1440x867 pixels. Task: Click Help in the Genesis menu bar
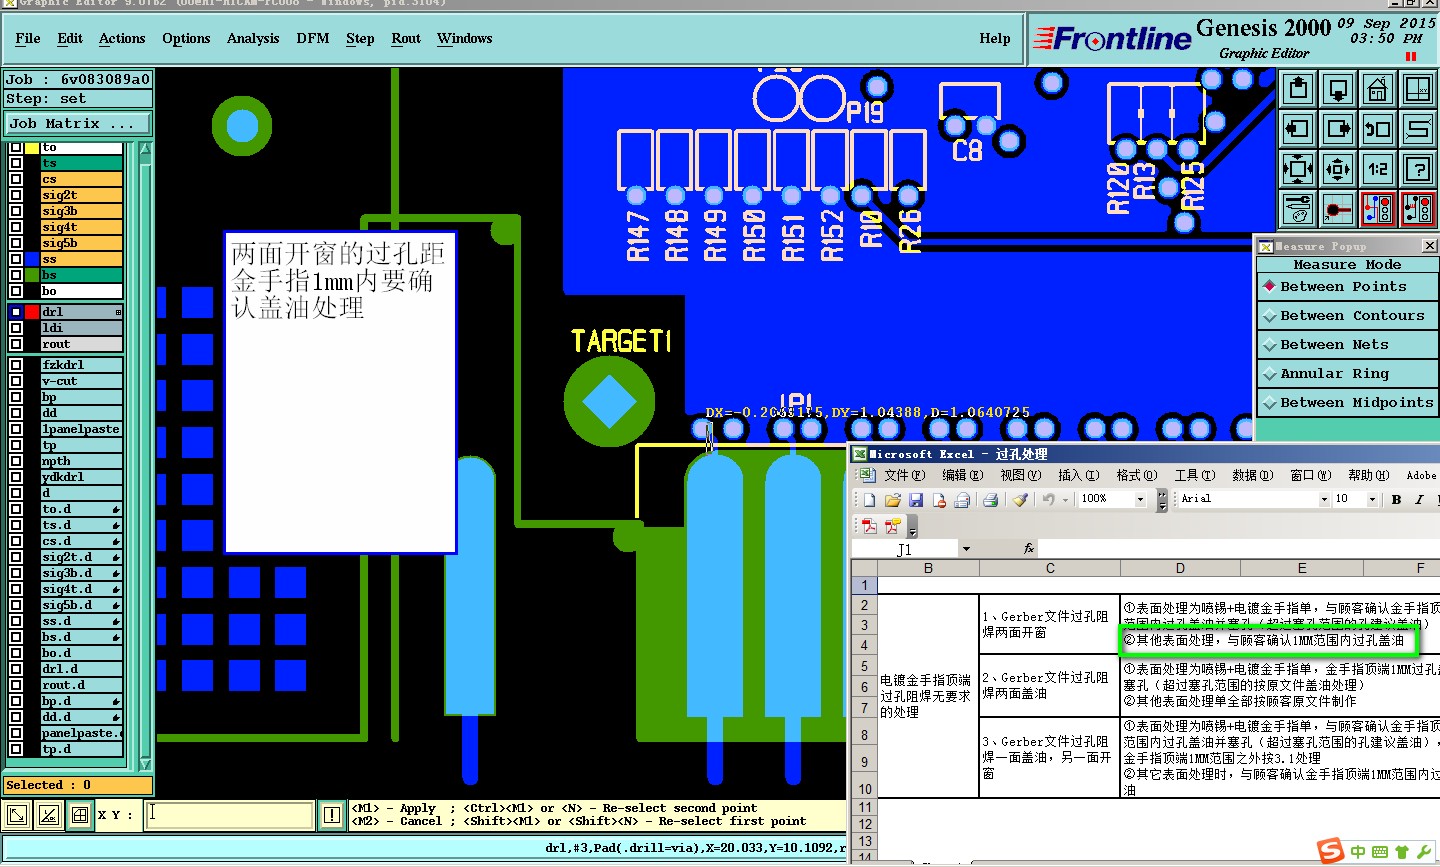[995, 38]
